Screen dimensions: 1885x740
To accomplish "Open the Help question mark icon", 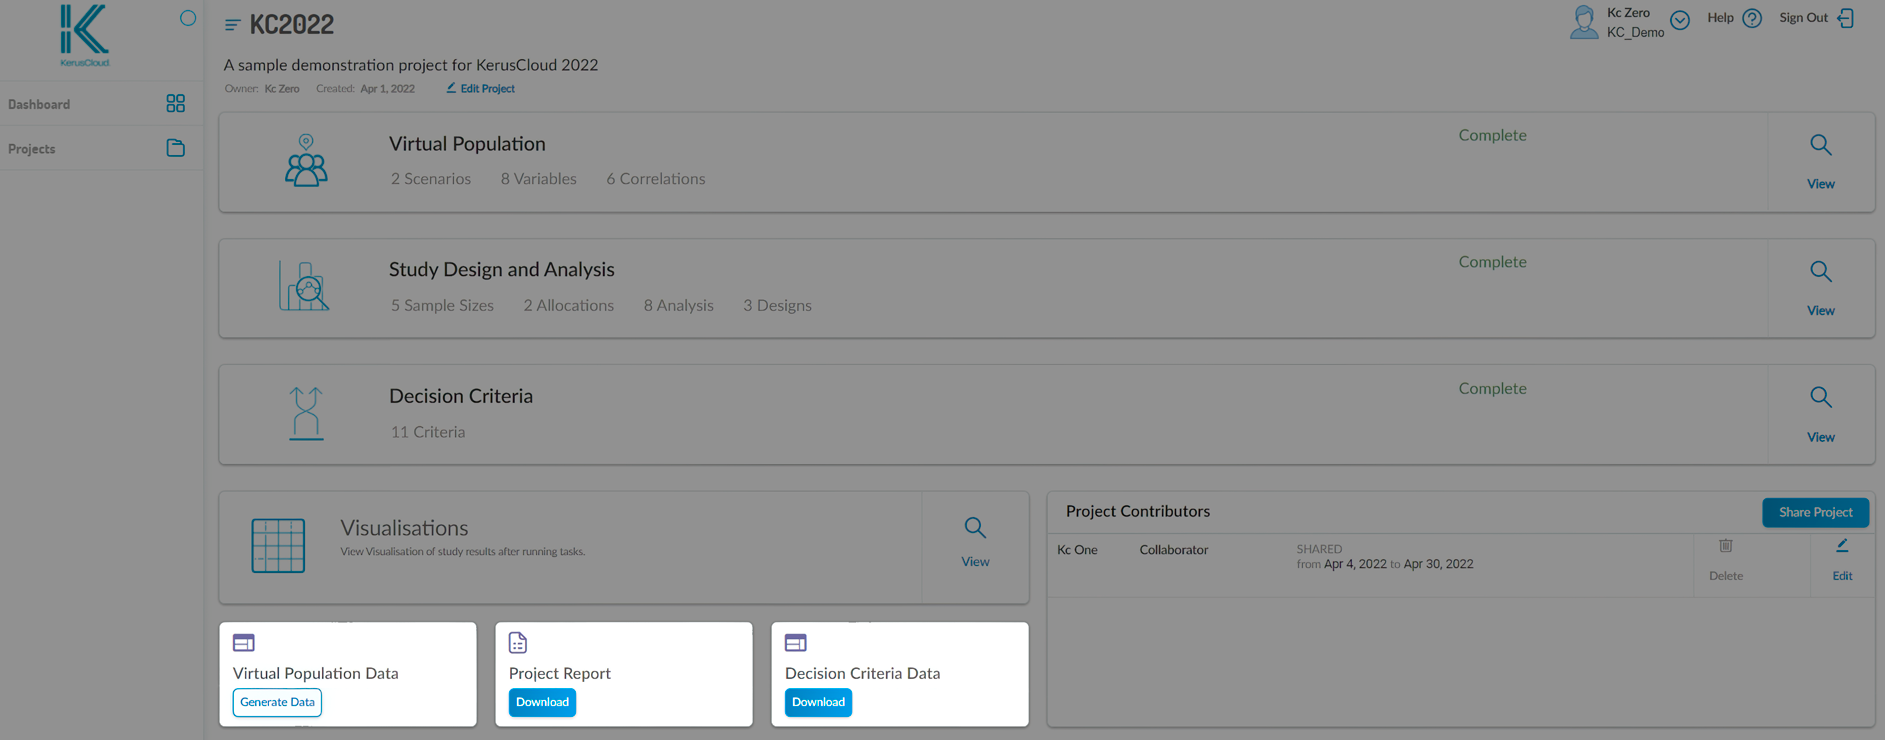I will click(x=1752, y=18).
